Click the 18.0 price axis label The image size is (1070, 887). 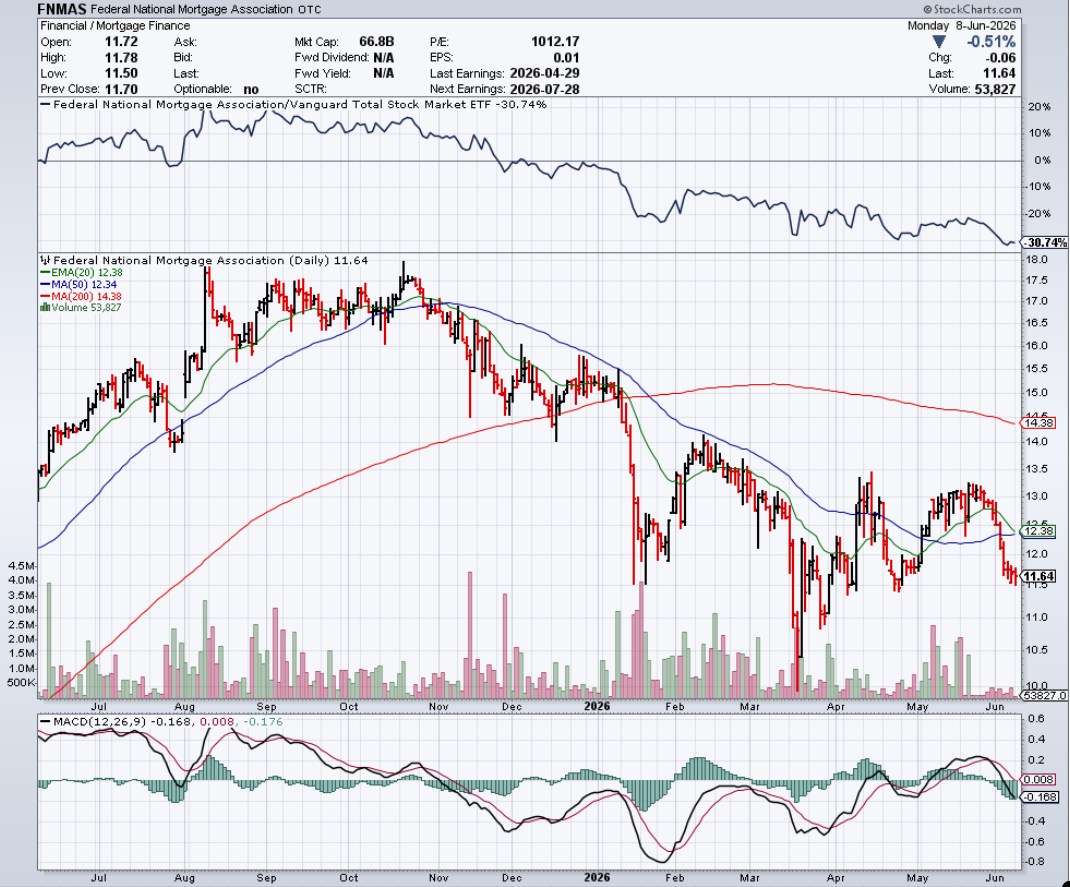click(1037, 259)
